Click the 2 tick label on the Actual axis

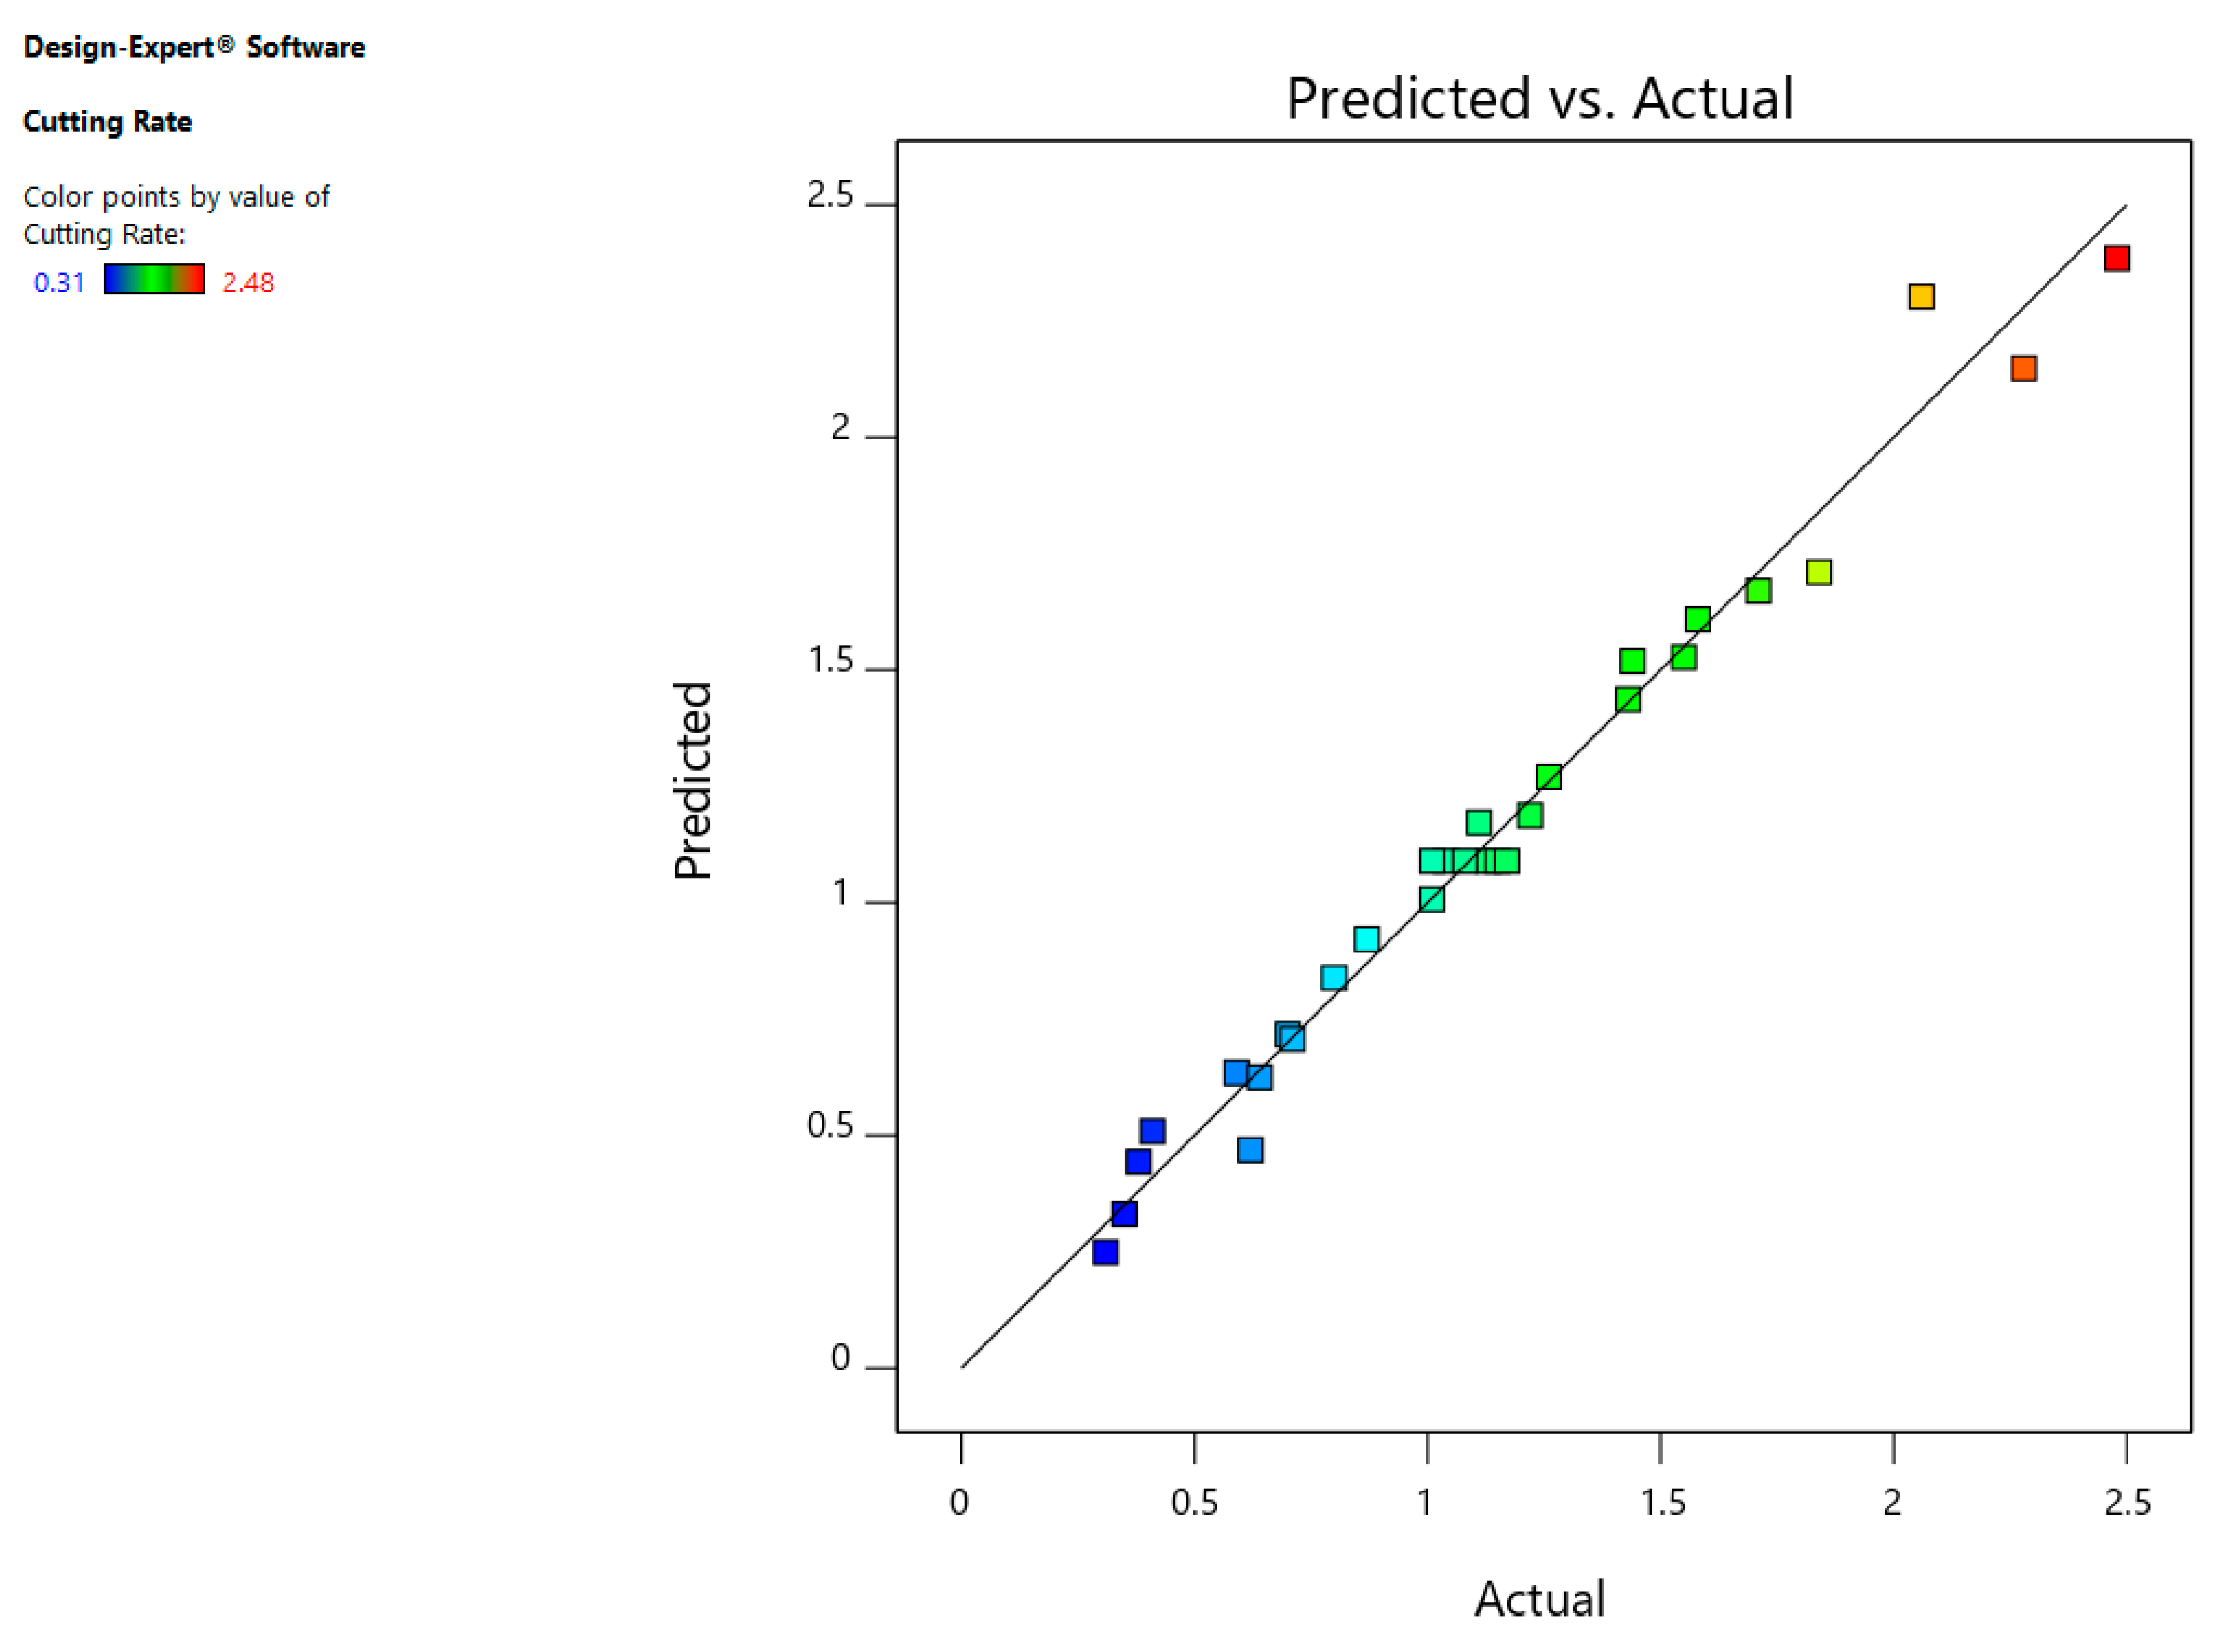pyautogui.click(x=1892, y=1503)
